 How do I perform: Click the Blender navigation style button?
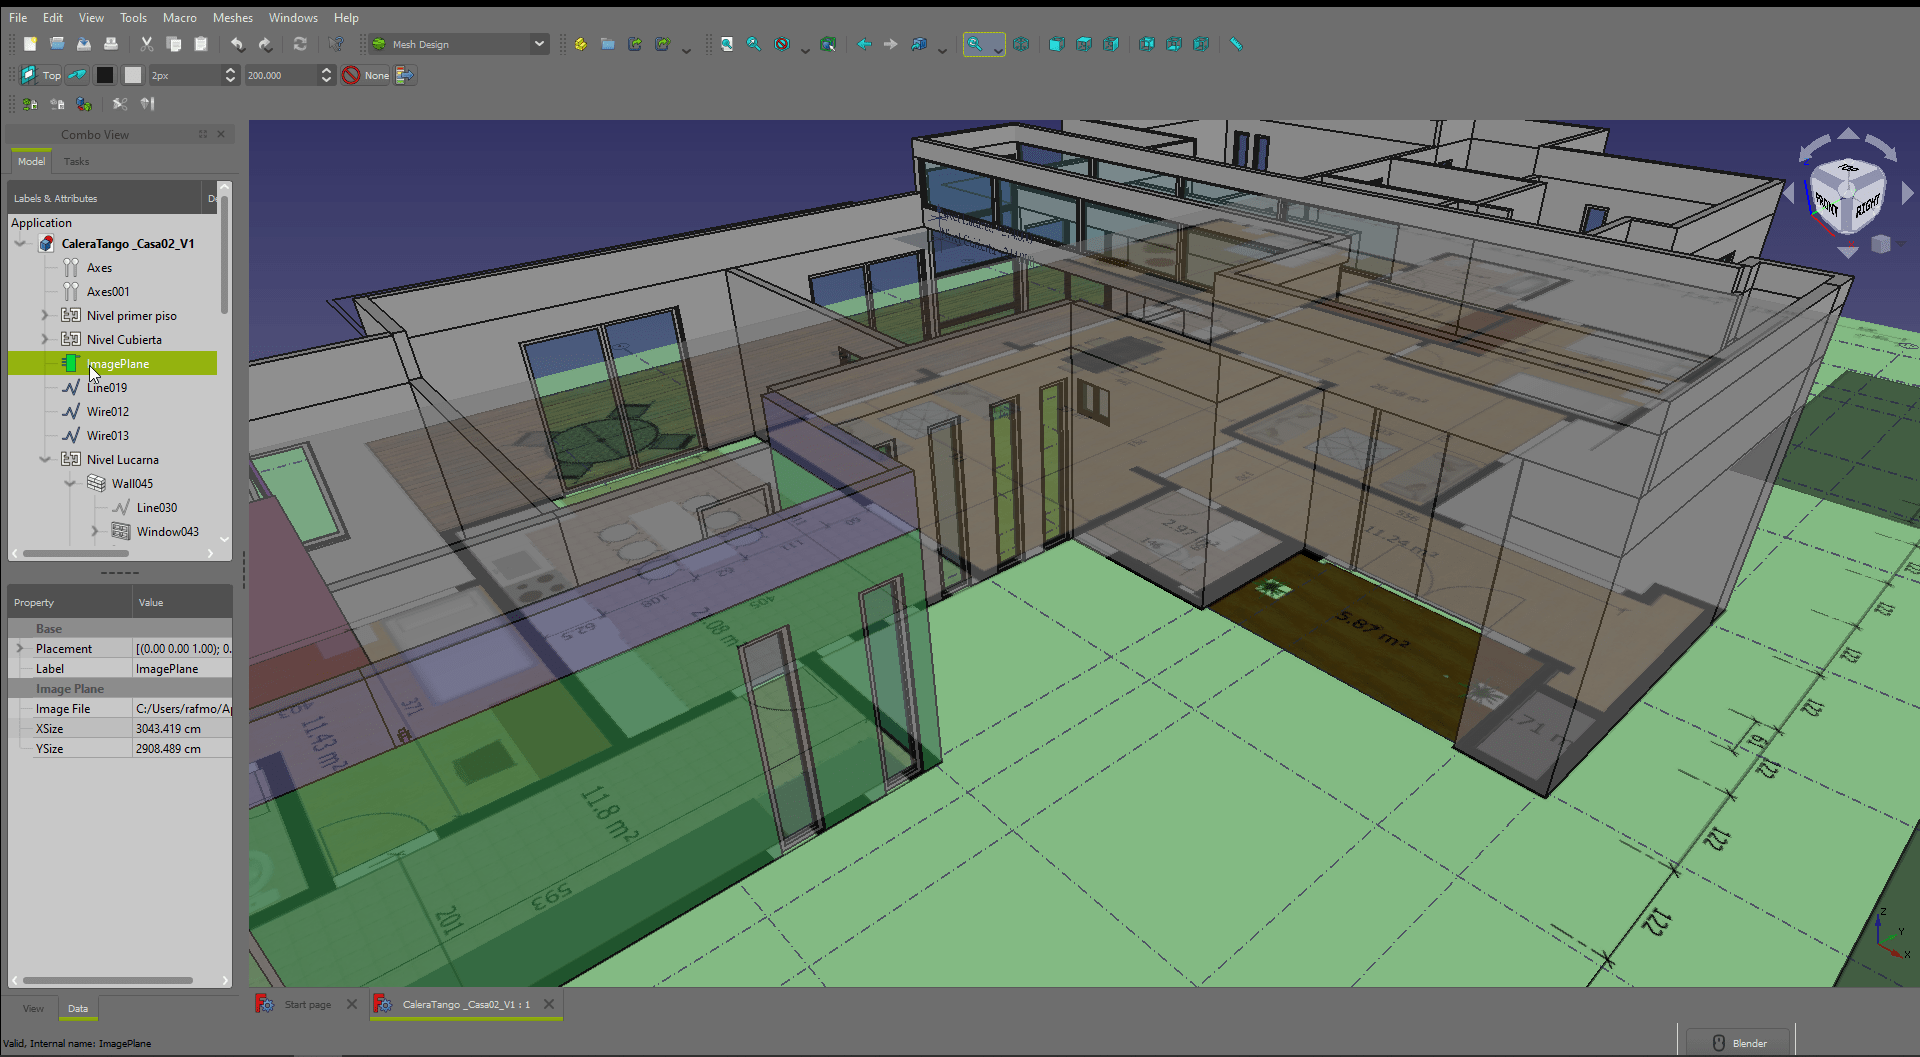[x=1740, y=1043]
